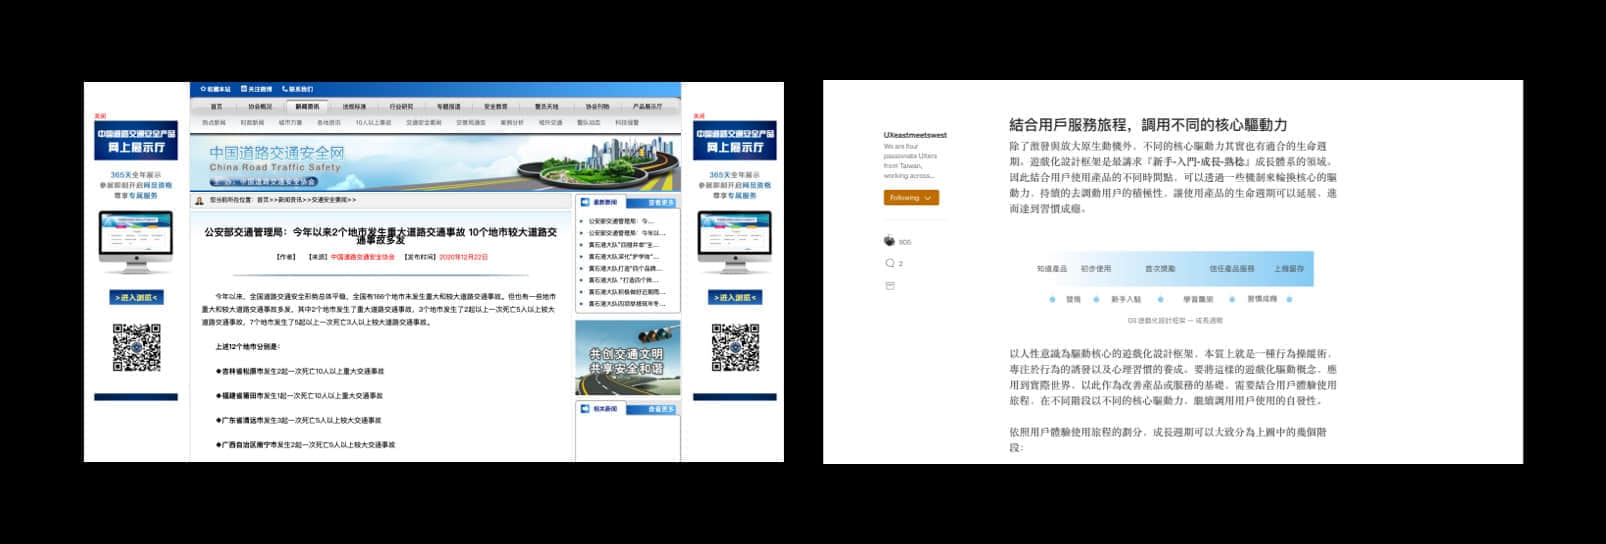This screenshot has width=1606, height=544.
Task: Open the comments bubble icon
Action: click(x=890, y=263)
